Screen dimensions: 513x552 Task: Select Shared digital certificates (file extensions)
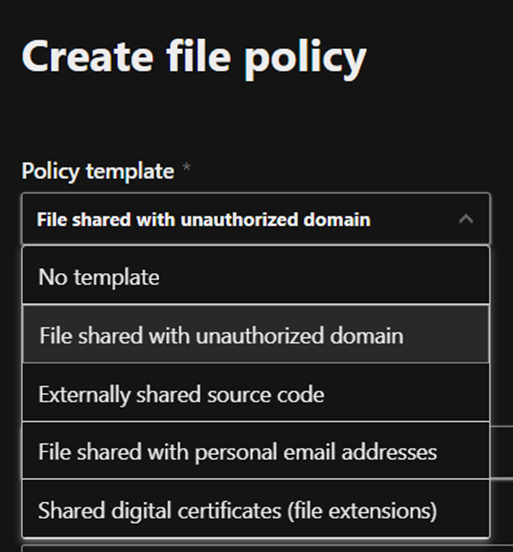click(x=256, y=509)
